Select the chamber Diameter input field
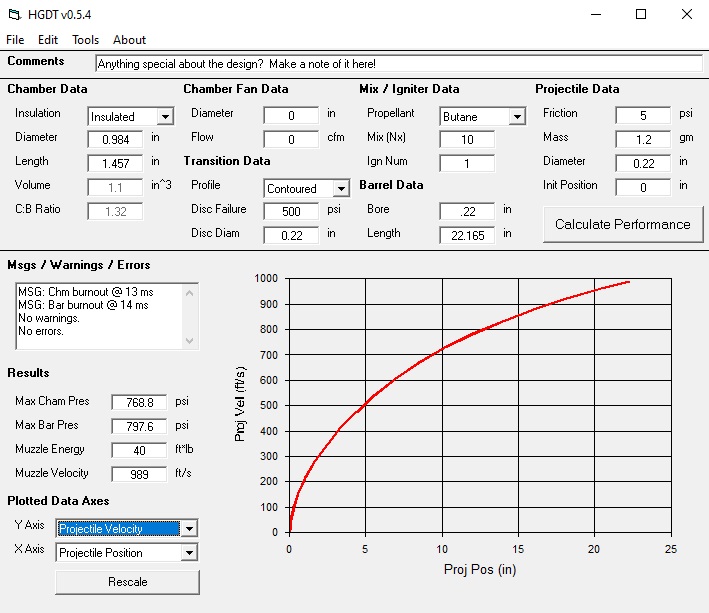The image size is (709, 613). pyautogui.click(x=116, y=140)
